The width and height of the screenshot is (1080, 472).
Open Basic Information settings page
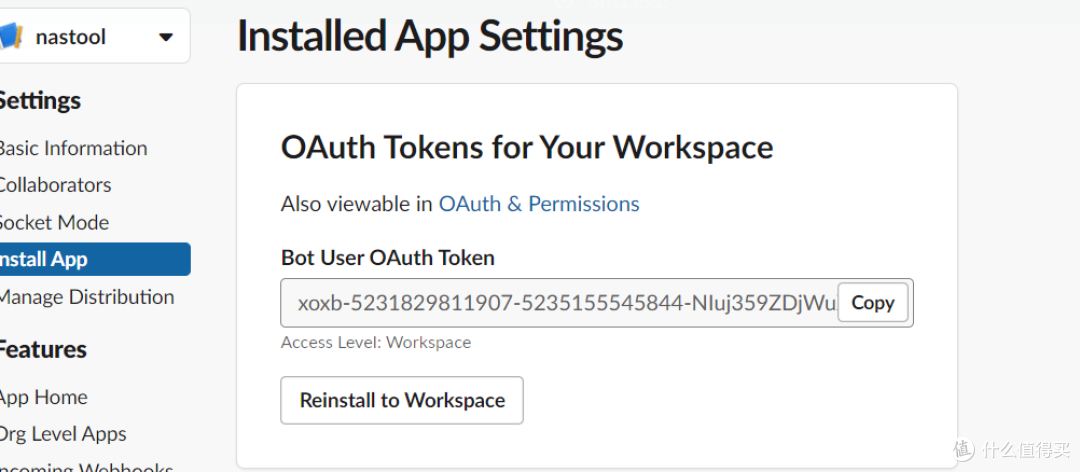coord(72,148)
